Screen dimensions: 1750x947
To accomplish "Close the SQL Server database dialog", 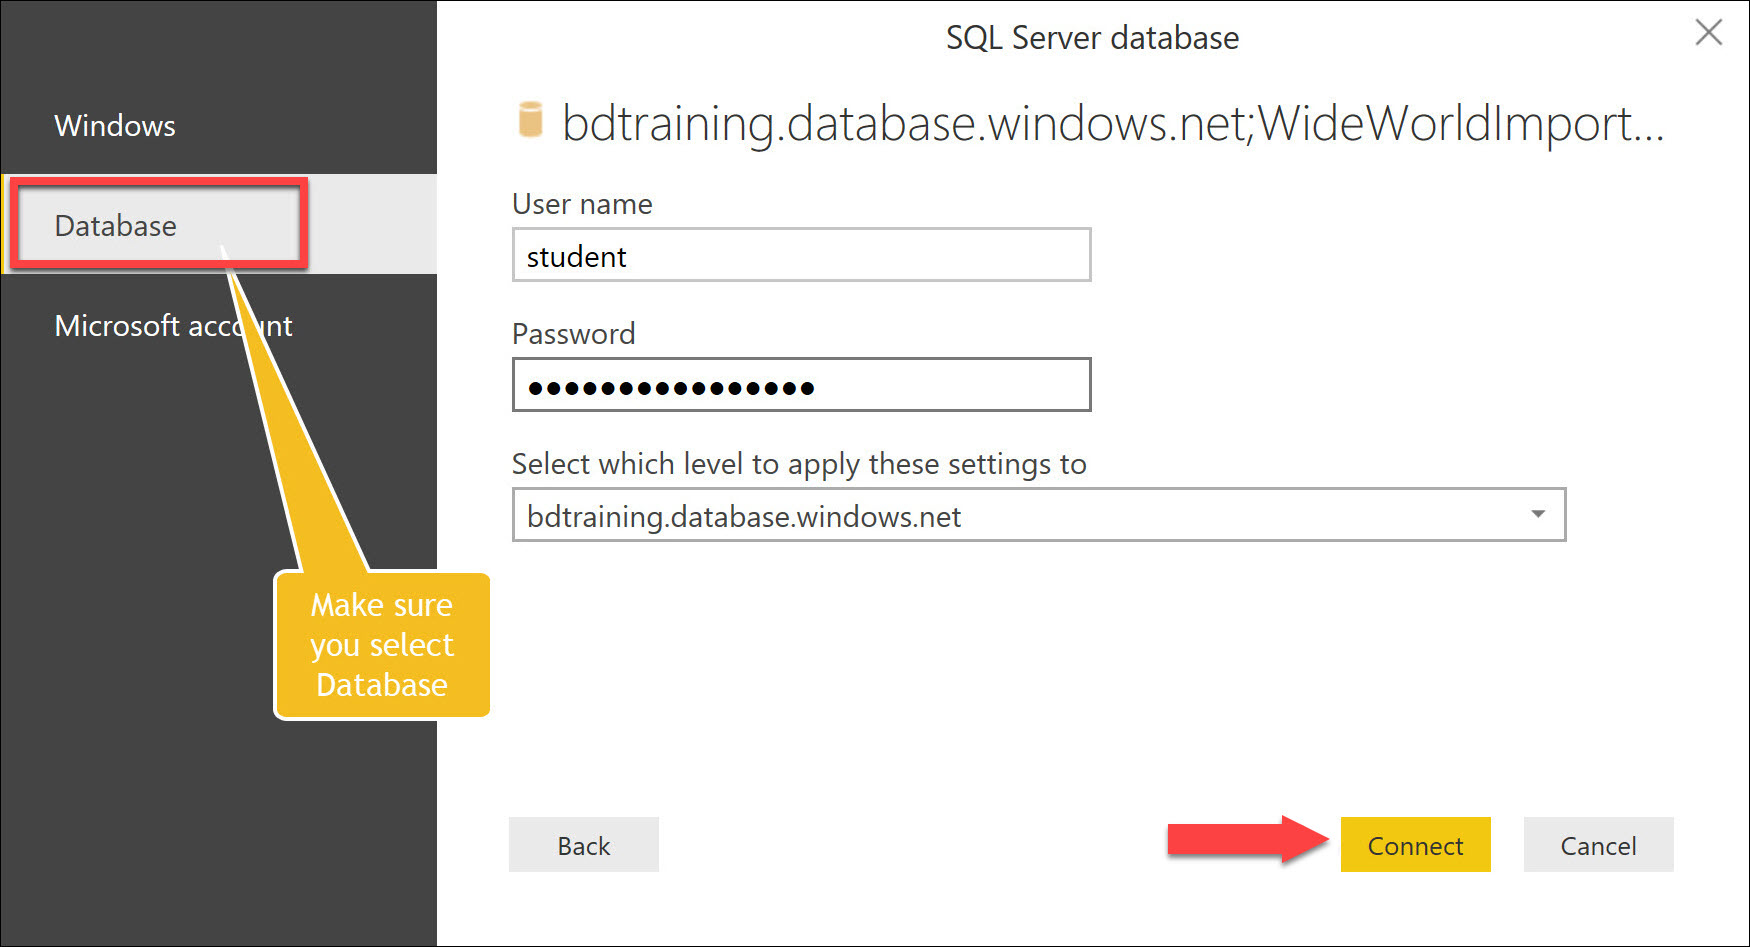I will [1708, 33].
